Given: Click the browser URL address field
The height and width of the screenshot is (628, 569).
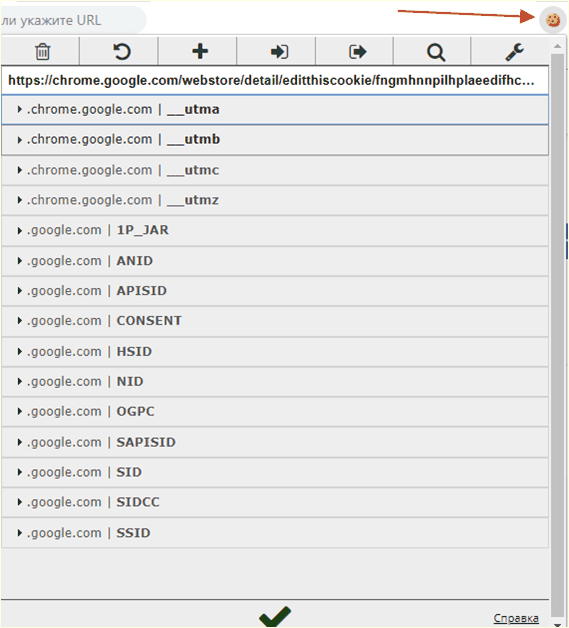Looking at the screenshot, I should click(x=73, y=20).
